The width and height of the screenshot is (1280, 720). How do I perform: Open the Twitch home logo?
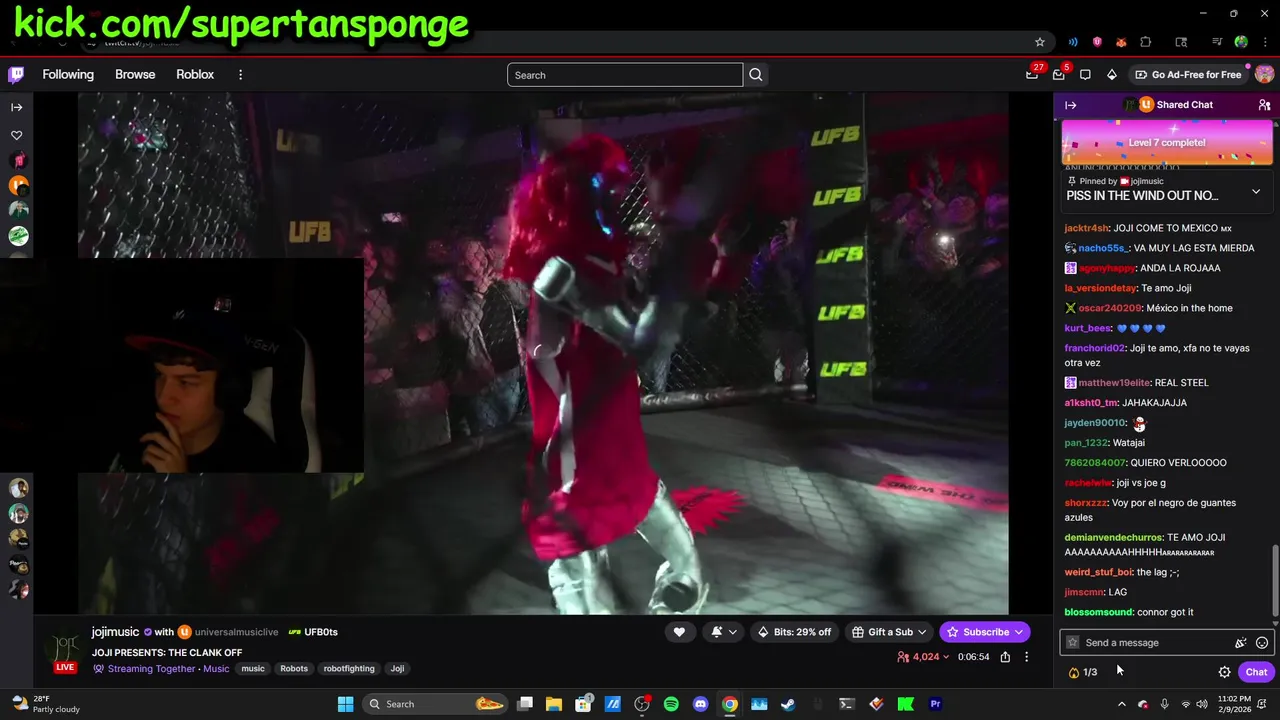16,75
